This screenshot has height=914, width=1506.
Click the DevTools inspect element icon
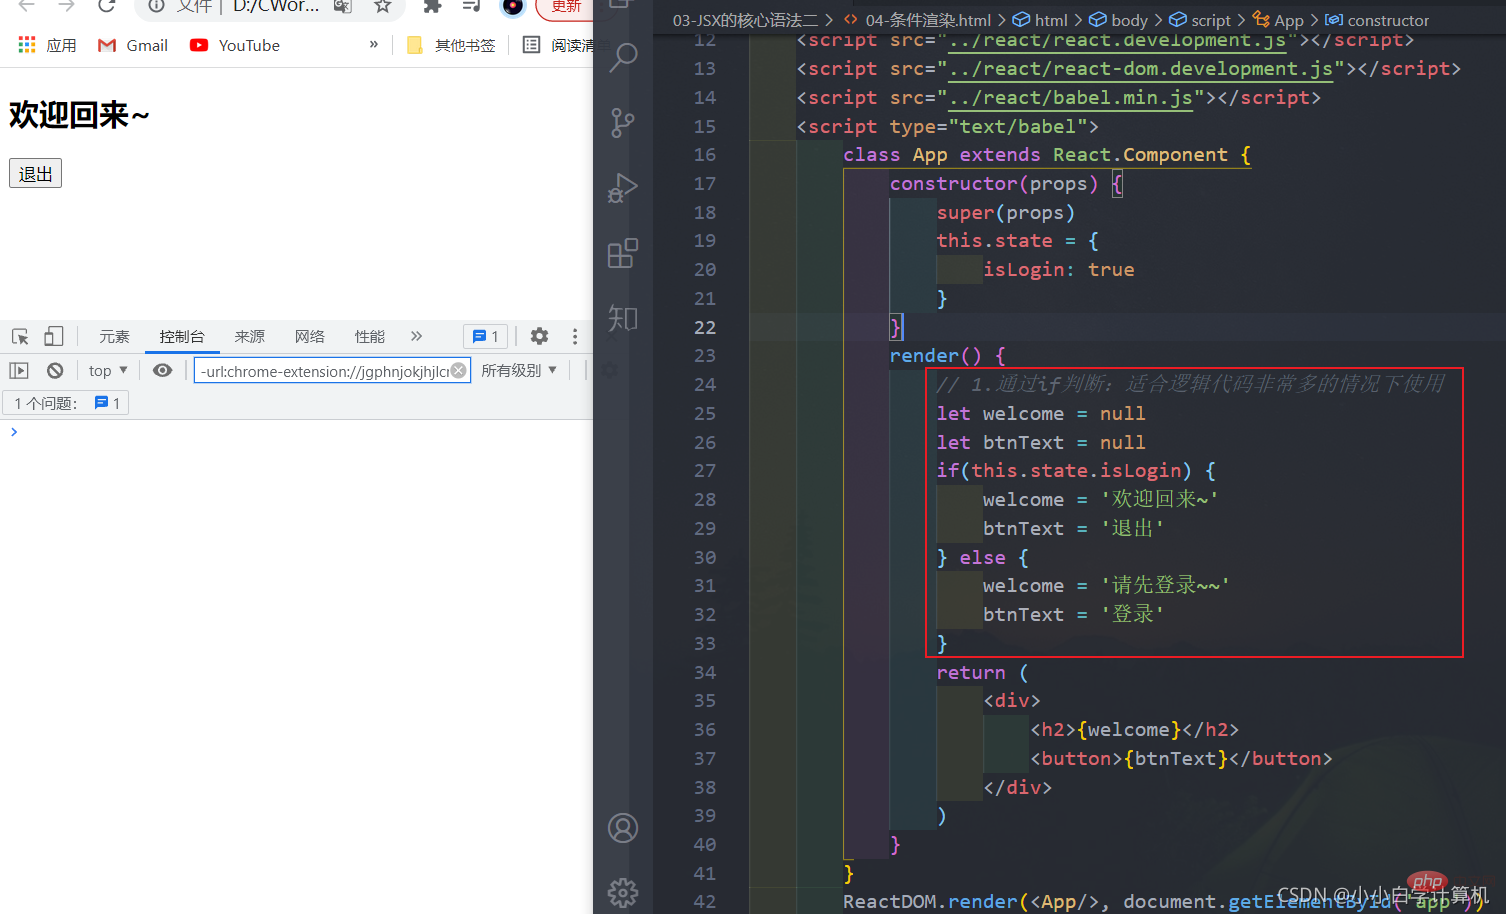[x=20, y=336]
